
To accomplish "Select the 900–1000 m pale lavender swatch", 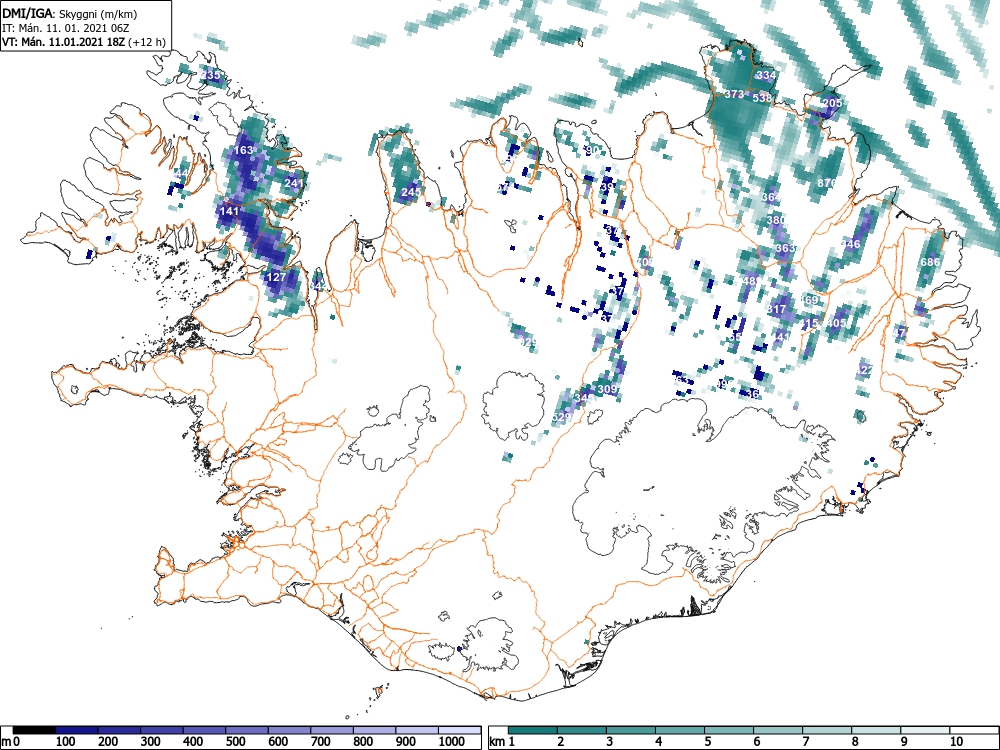I will pos(417,729).
